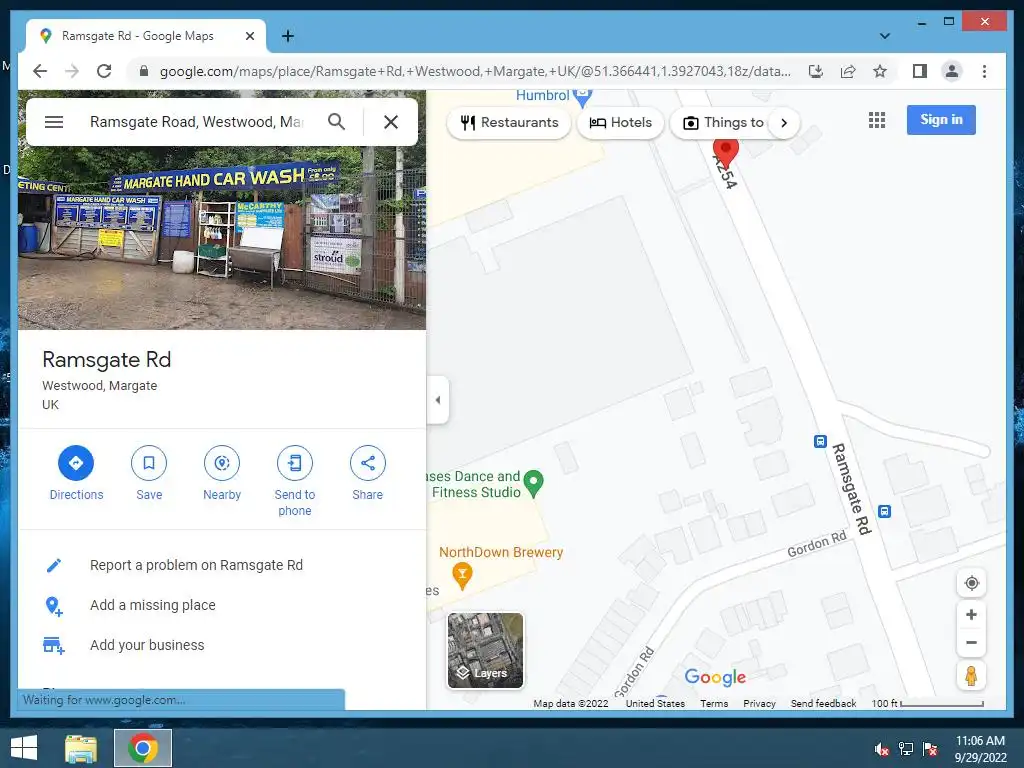The image size is (1024, 768).
Task: Click the NorthDown Brewery marker
Action: [x=462, y=576]
